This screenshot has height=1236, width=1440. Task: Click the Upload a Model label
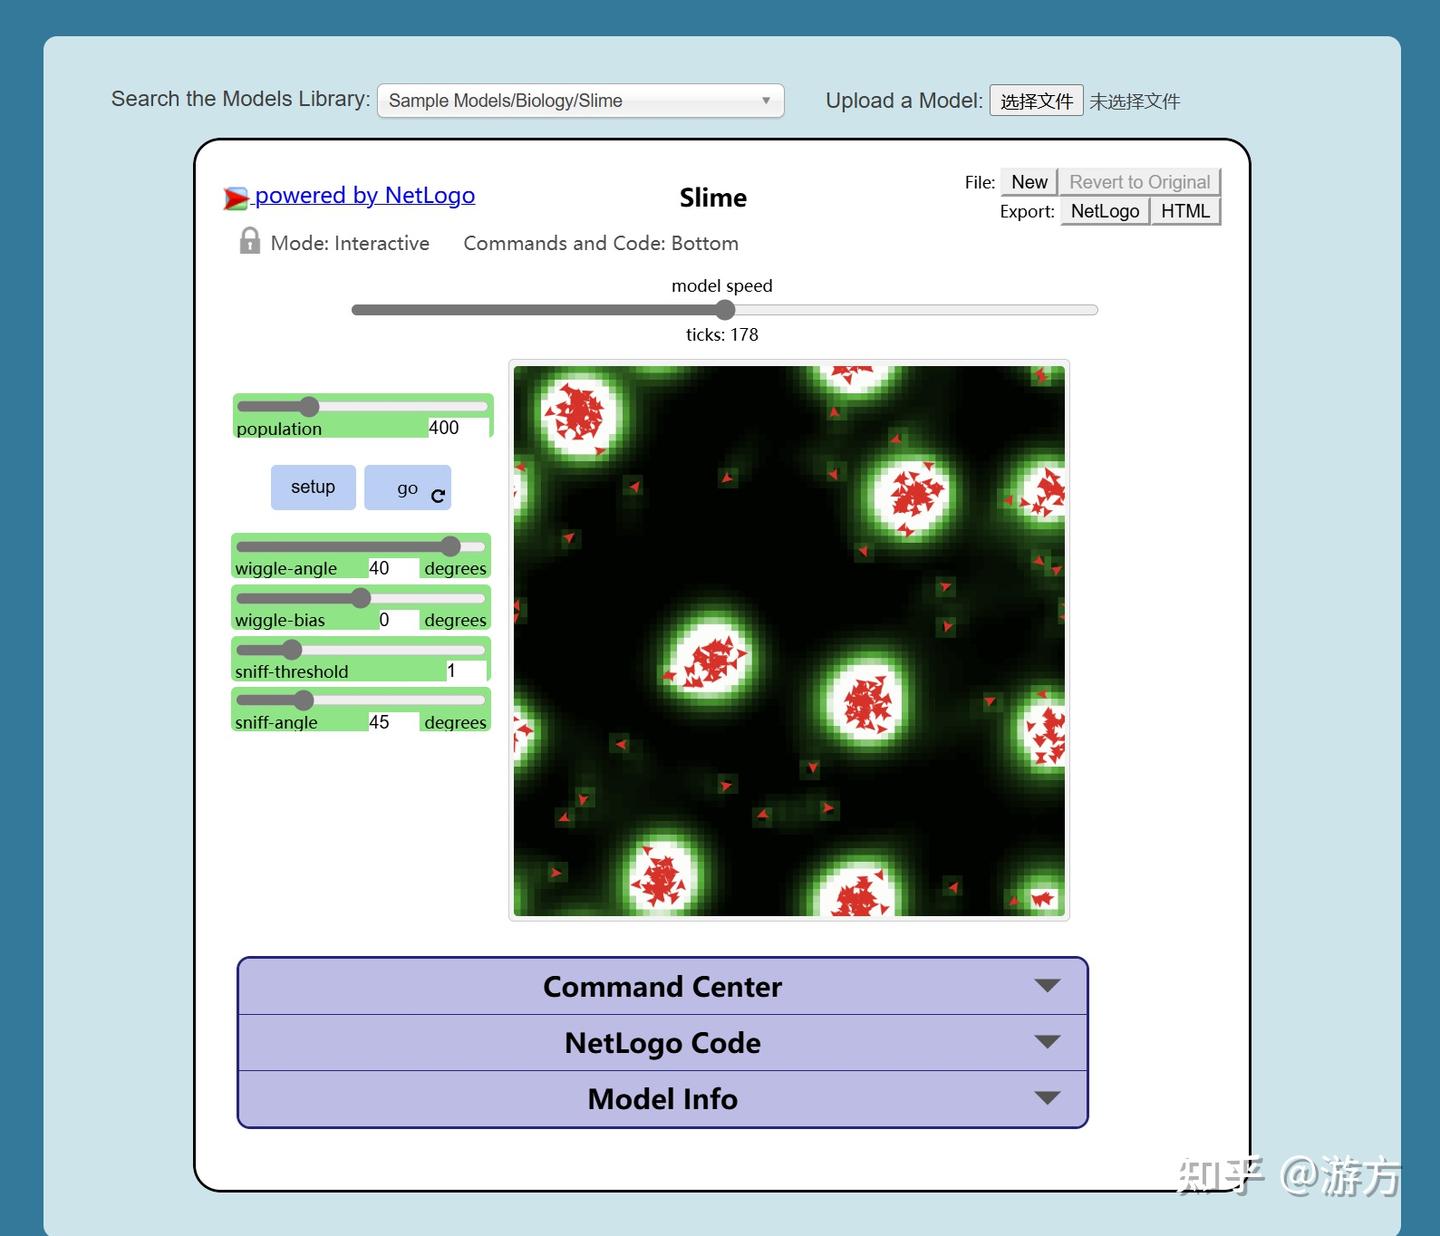pos(904,100)
